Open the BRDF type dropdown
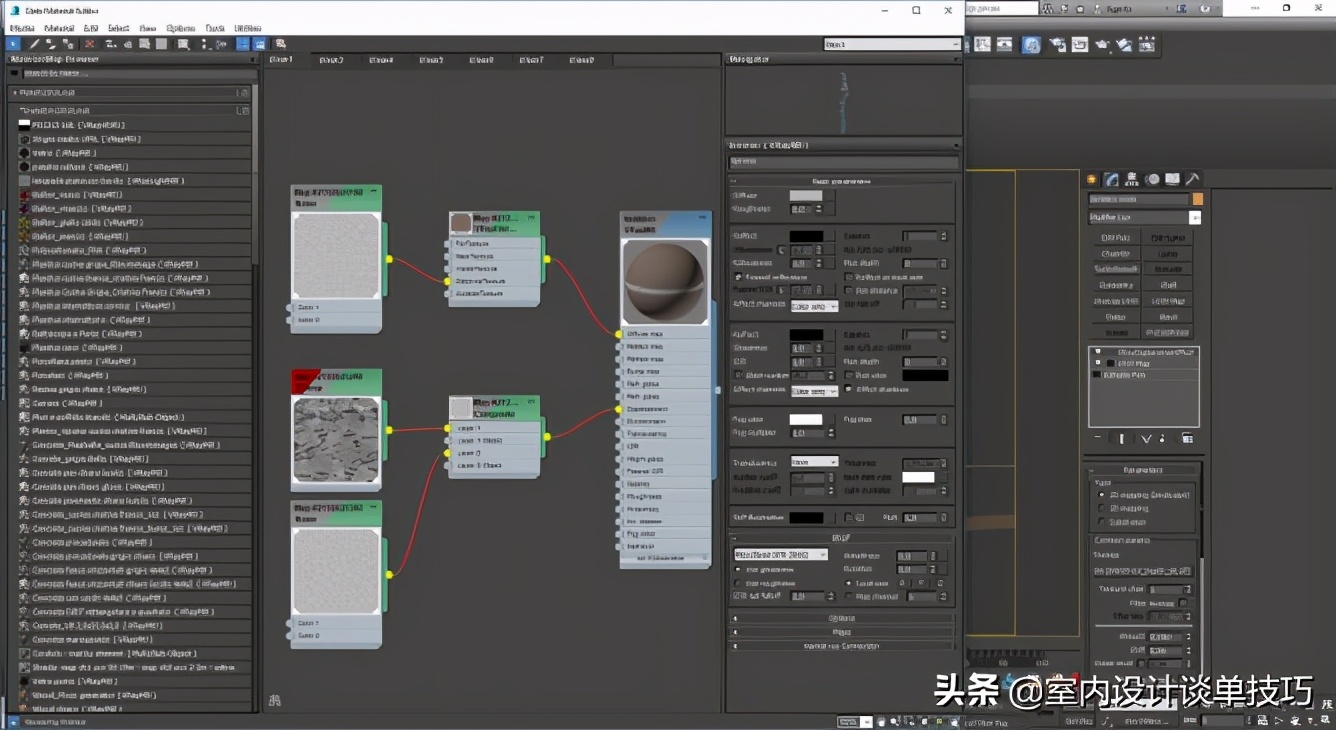 [780, 554]
